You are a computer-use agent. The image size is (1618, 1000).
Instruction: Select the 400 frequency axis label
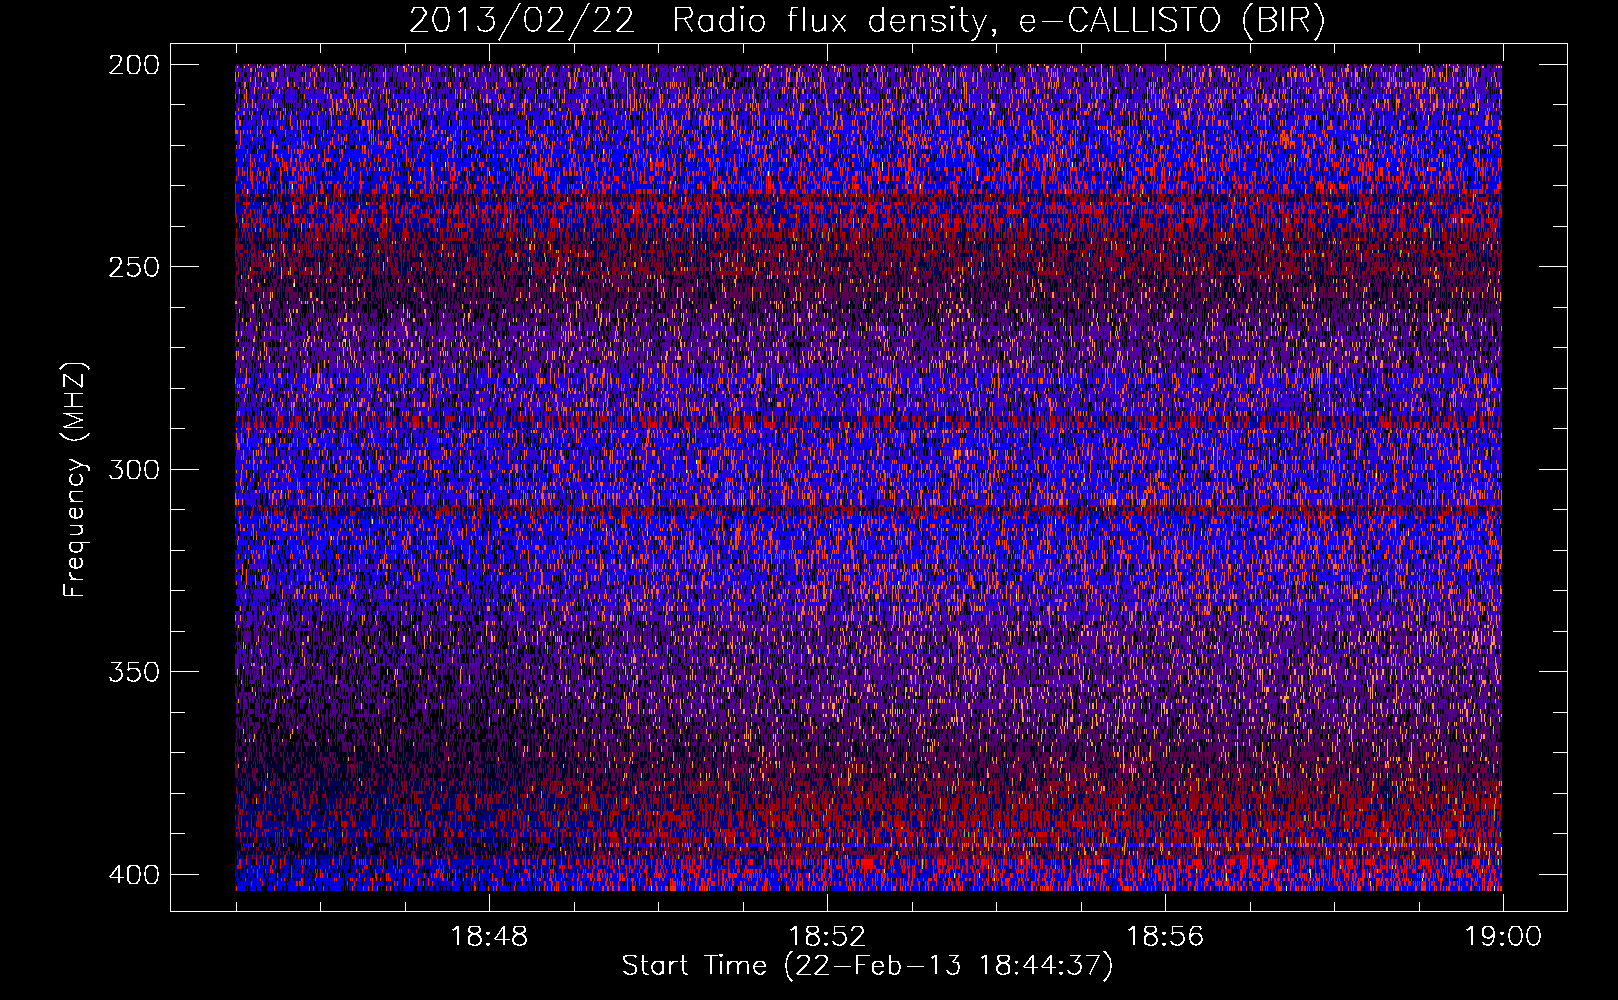pos(133,874)
